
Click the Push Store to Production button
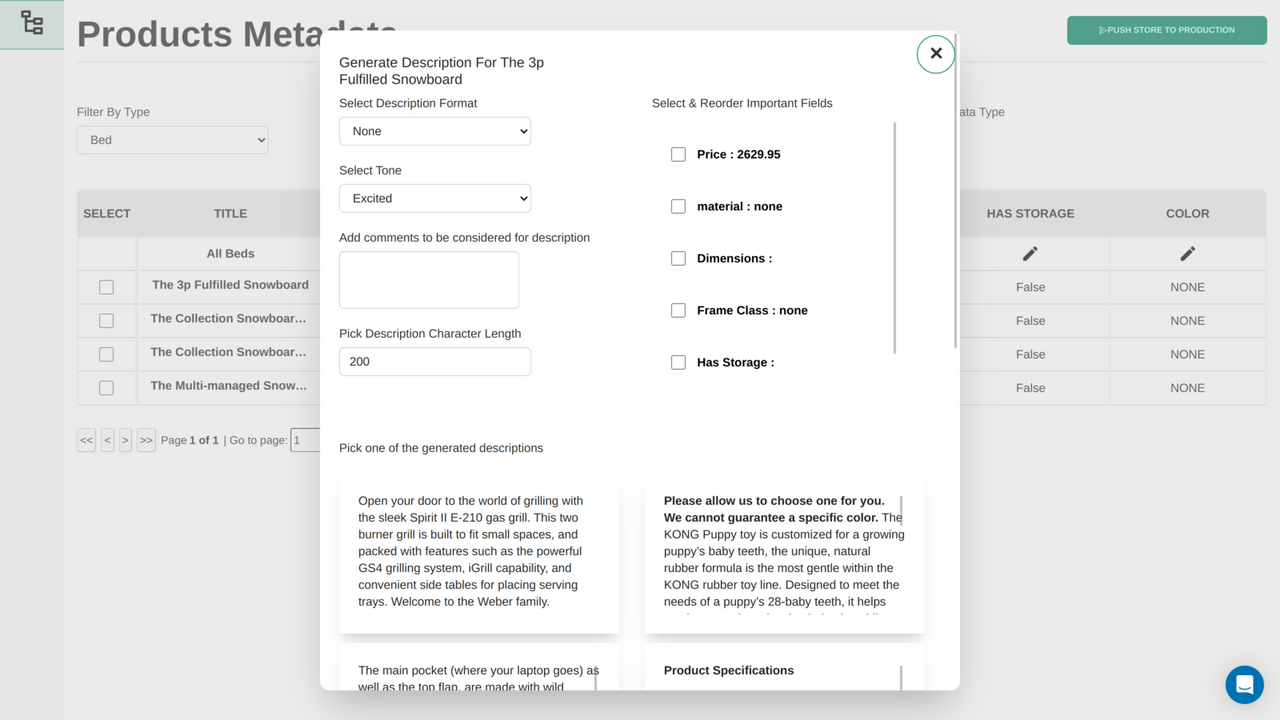(1166, 31)
